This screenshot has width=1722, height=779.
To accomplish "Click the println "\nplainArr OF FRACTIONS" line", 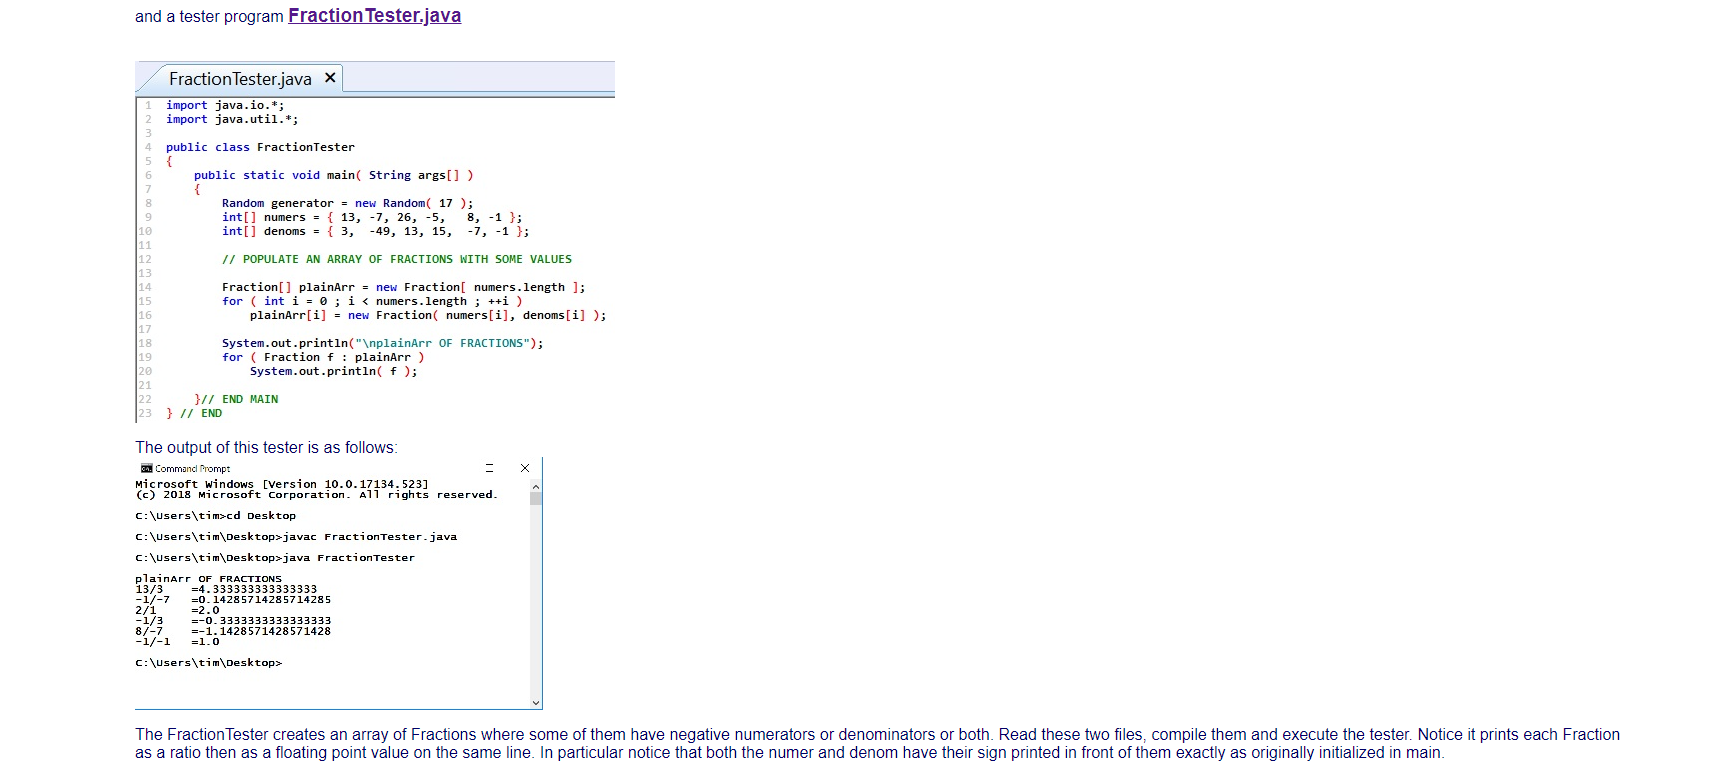I will (x=383, y=343).
